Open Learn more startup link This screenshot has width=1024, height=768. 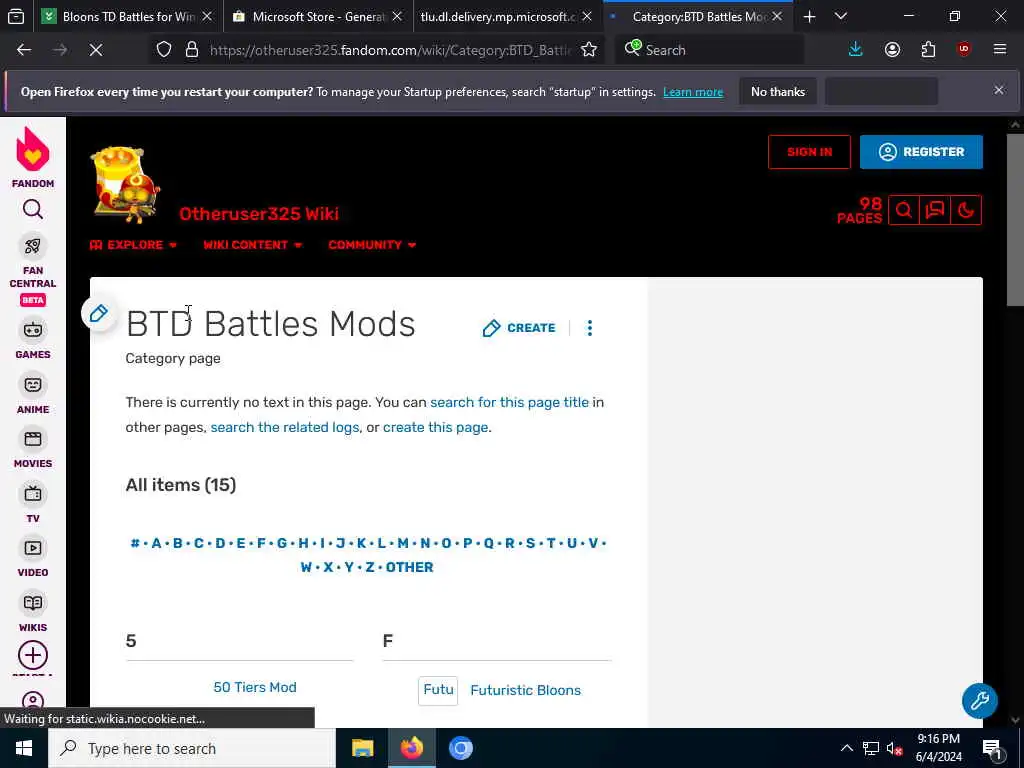tap(693, 92)
